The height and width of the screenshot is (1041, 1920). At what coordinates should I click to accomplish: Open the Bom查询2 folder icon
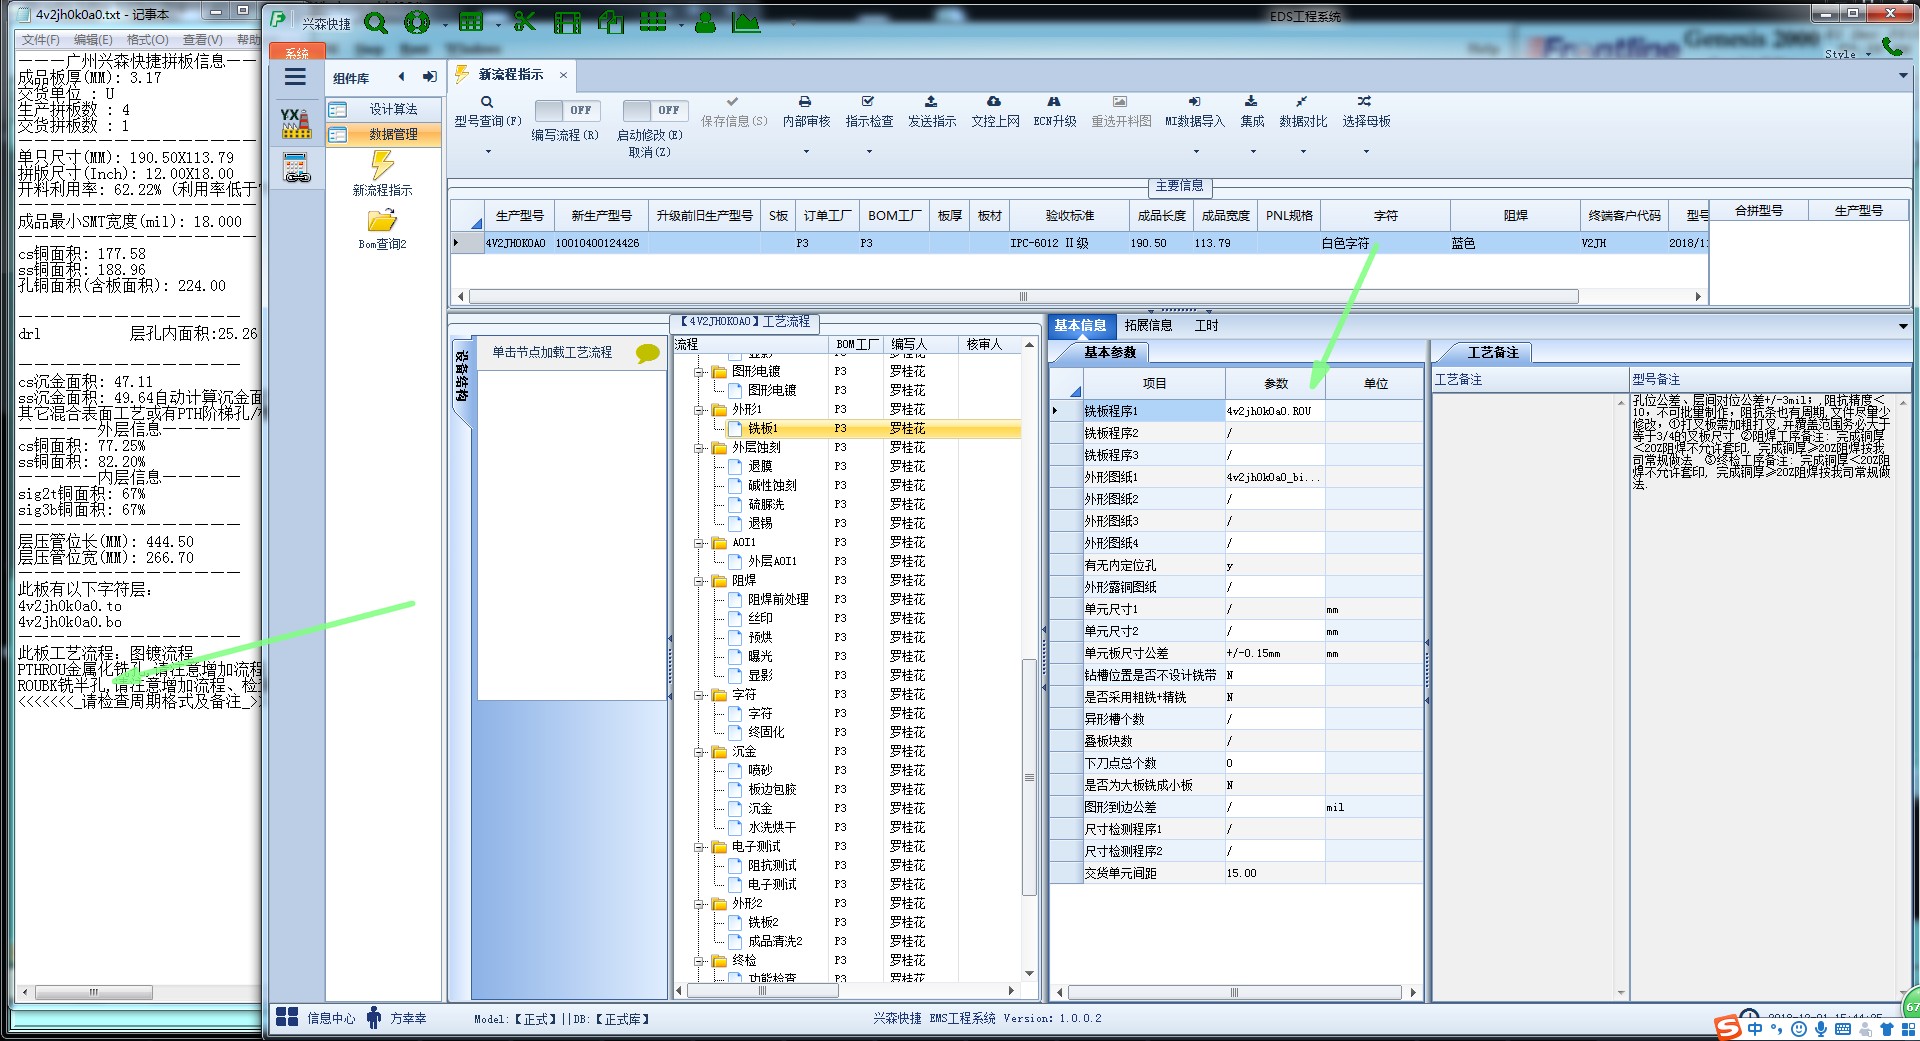click(382, 220)
